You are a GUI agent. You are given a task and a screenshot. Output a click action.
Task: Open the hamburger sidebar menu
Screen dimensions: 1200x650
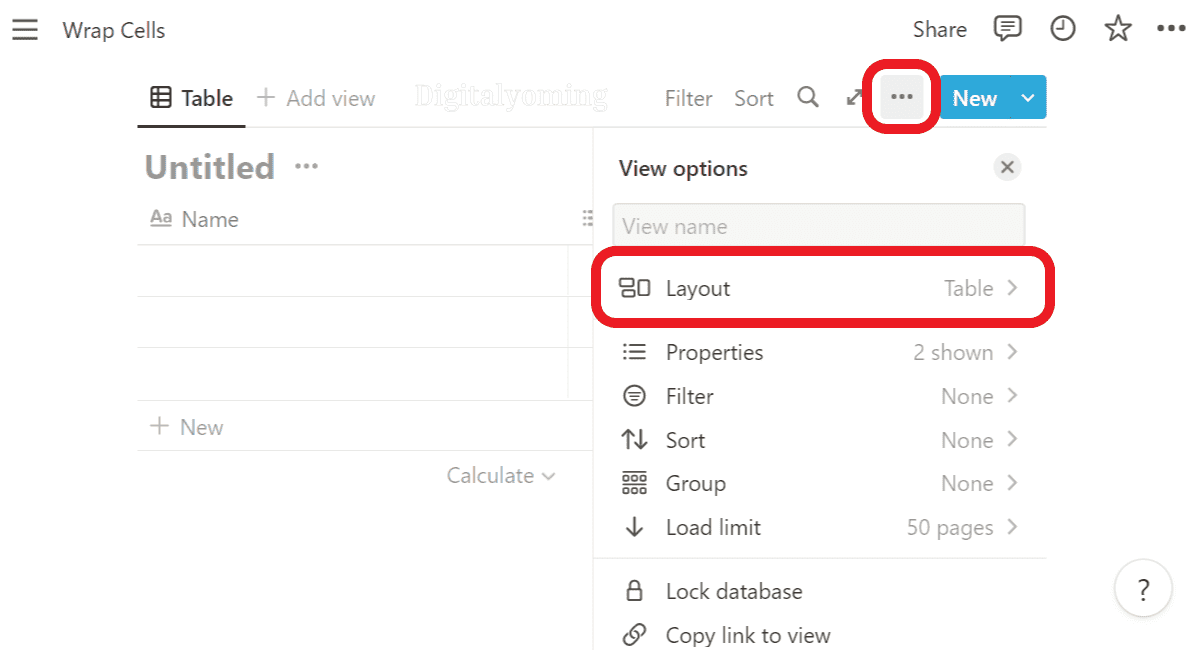(x=25, y=30)
